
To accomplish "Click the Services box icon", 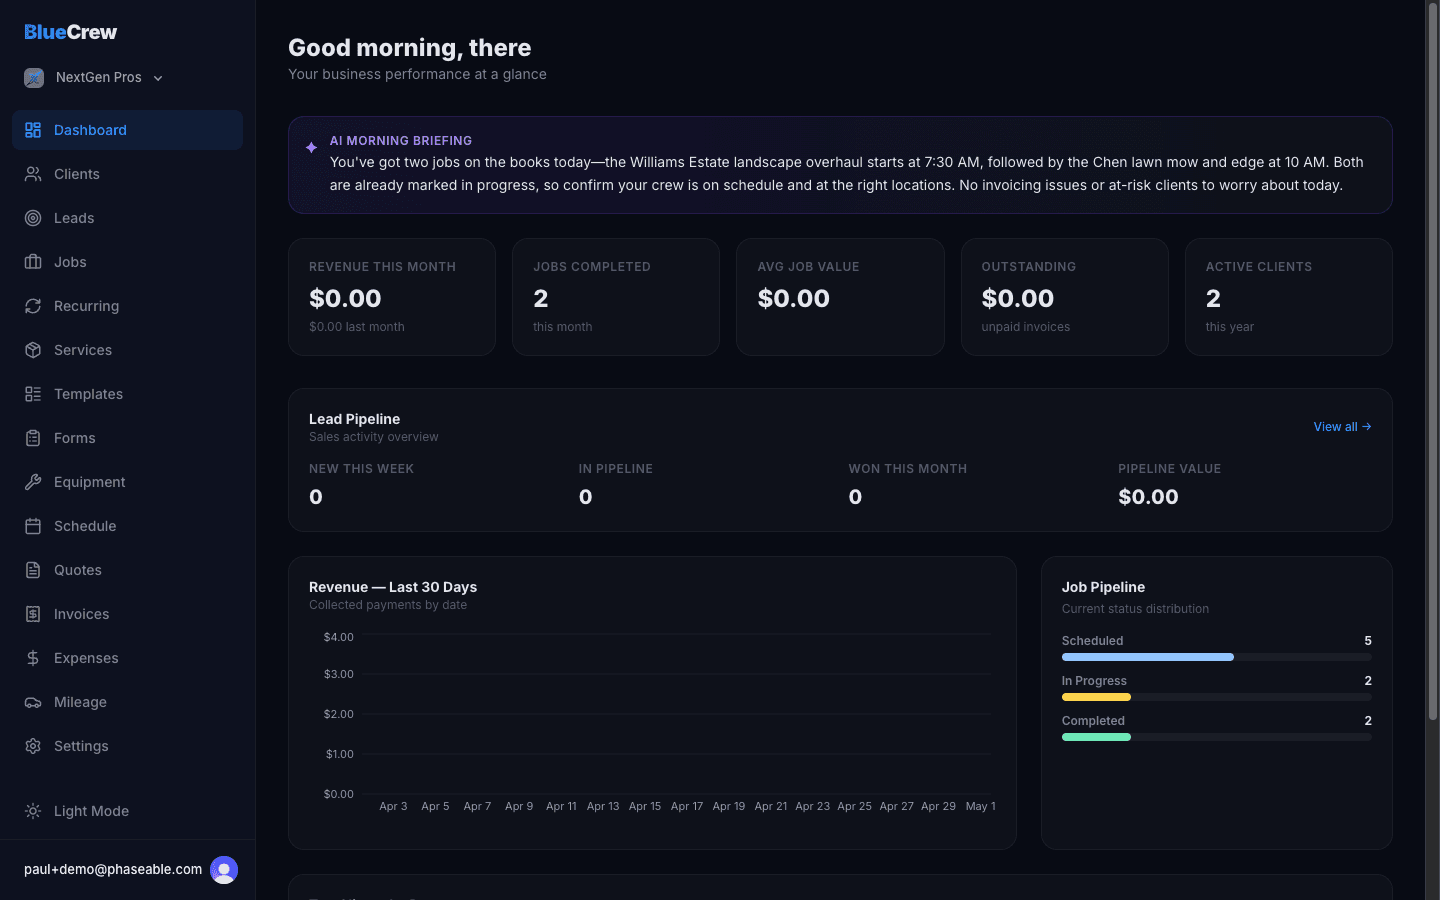I will click(33, 350).
